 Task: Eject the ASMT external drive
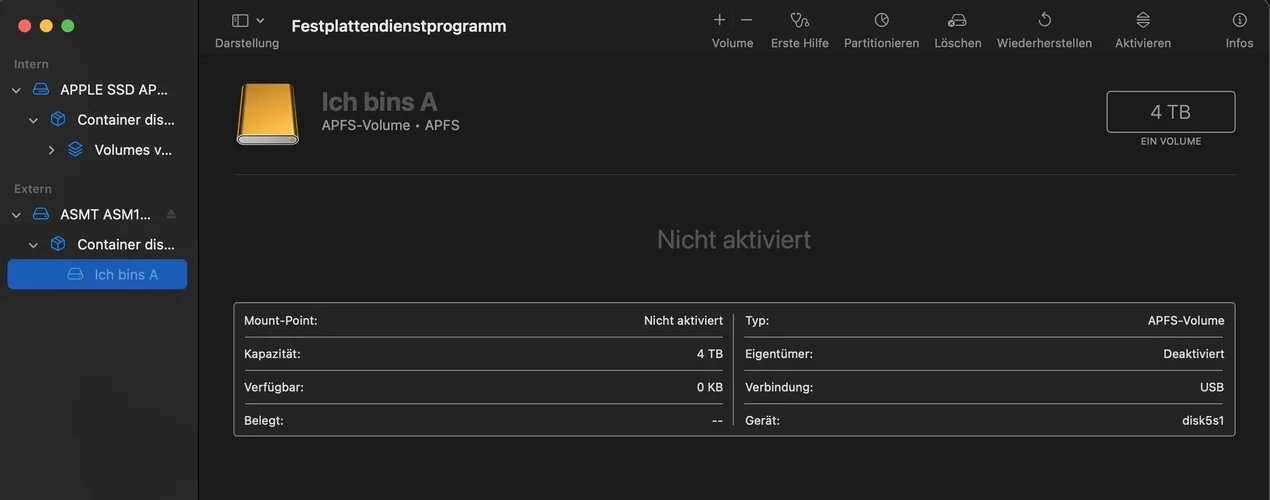[171, 214]
